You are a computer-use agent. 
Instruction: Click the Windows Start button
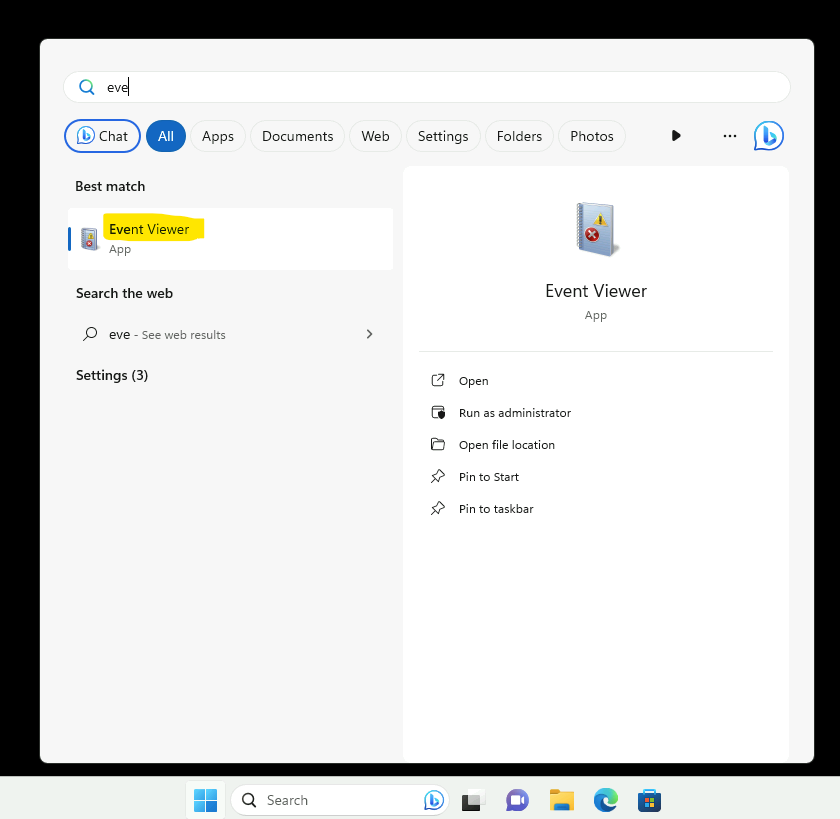[205, 800]
